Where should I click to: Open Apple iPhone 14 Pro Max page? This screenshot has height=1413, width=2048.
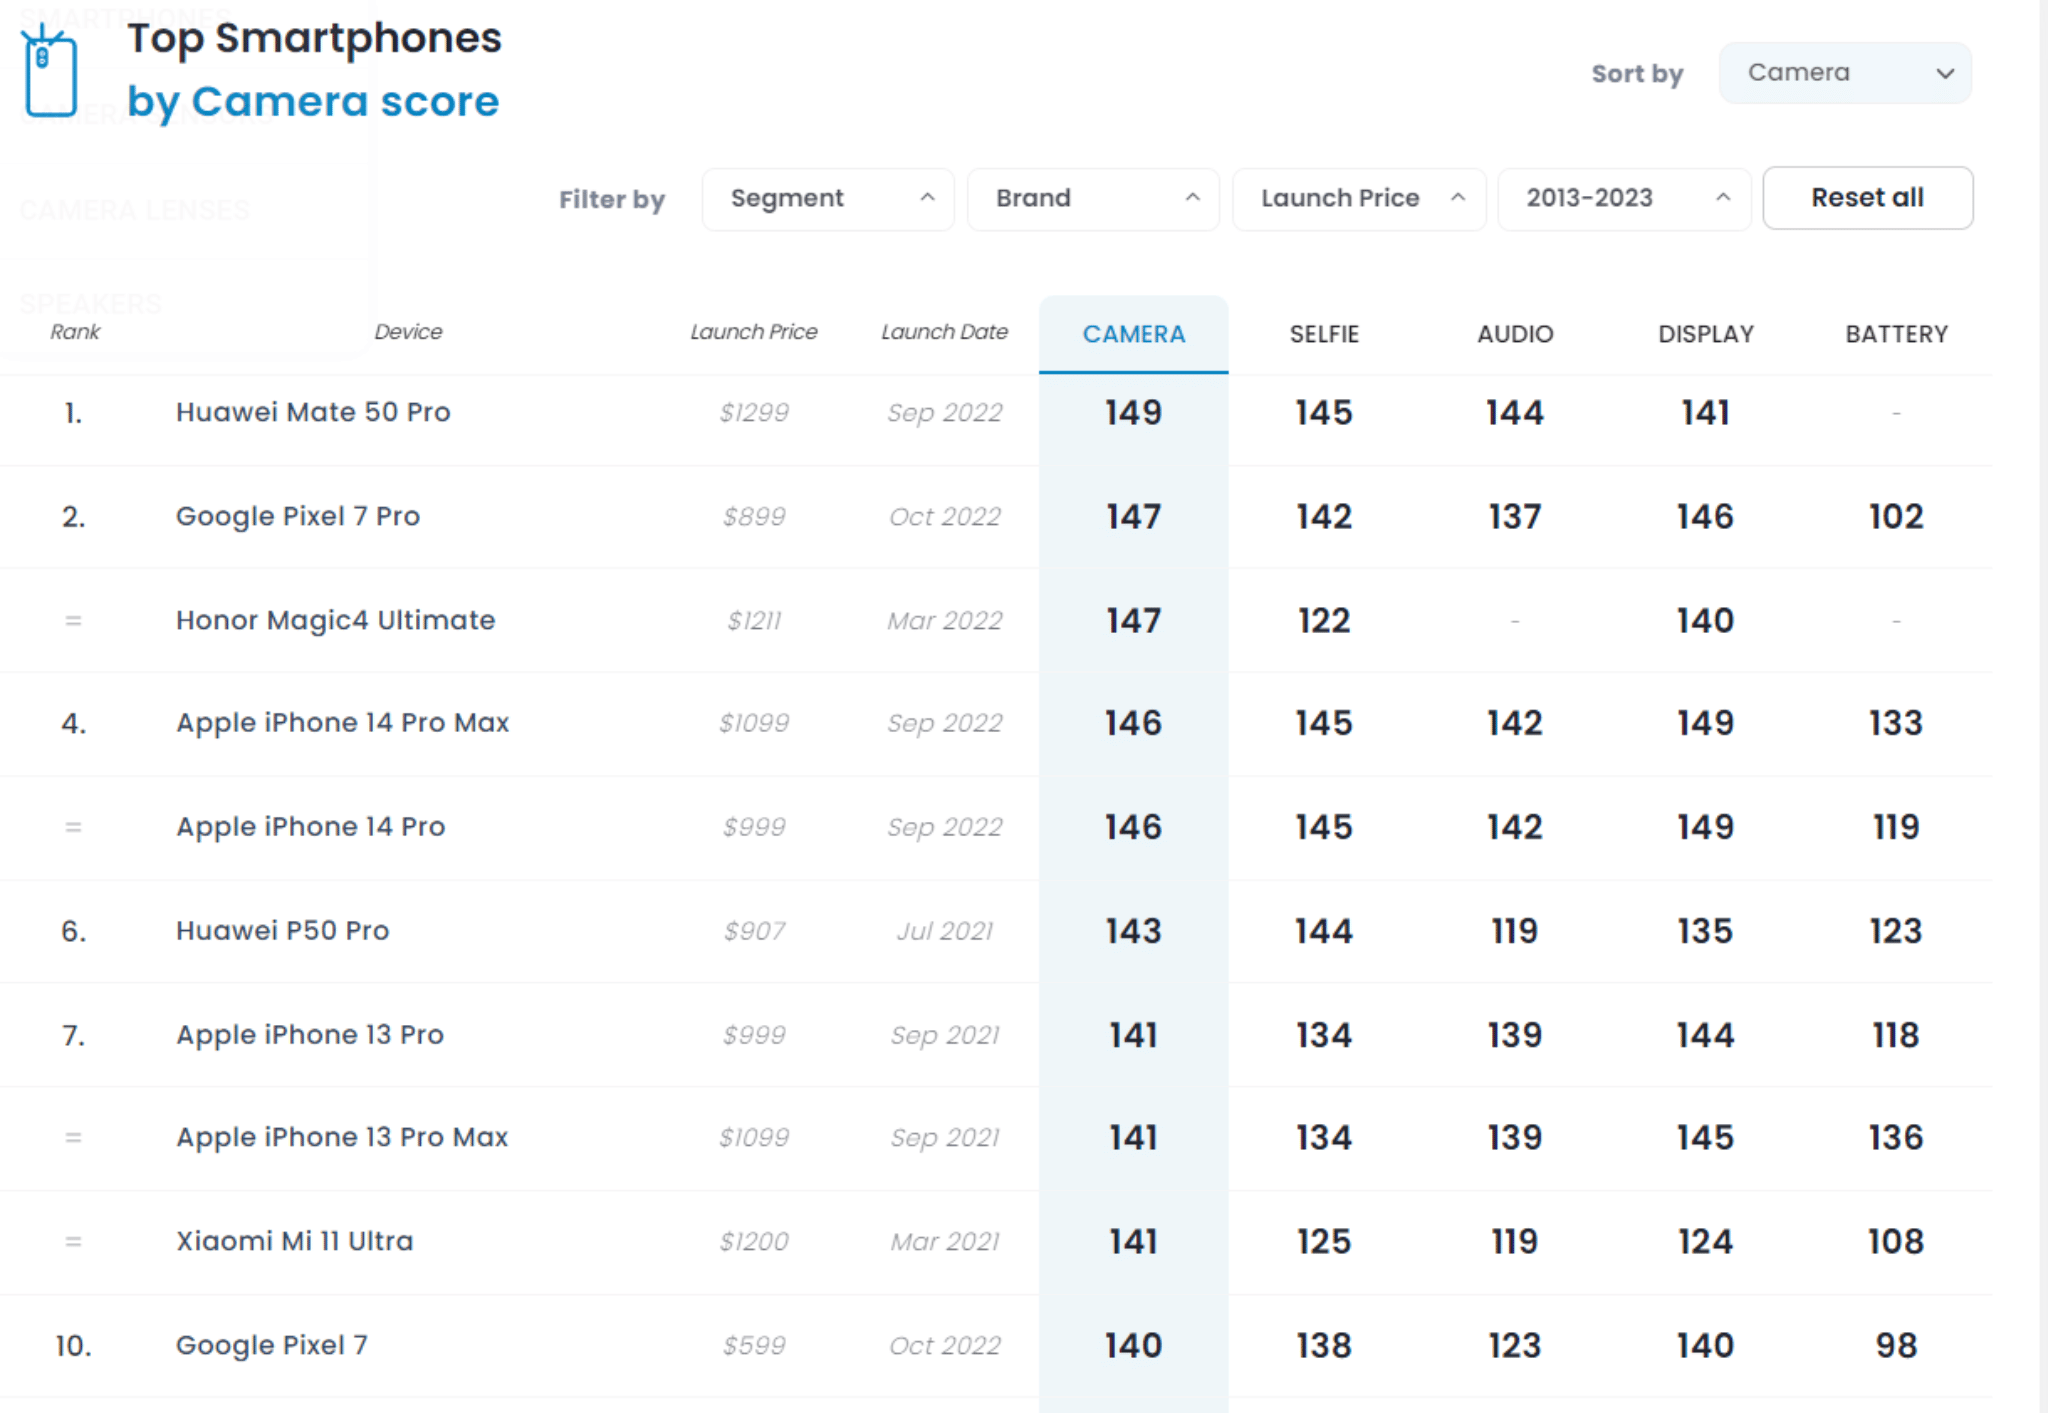click(x=342, y=723)
